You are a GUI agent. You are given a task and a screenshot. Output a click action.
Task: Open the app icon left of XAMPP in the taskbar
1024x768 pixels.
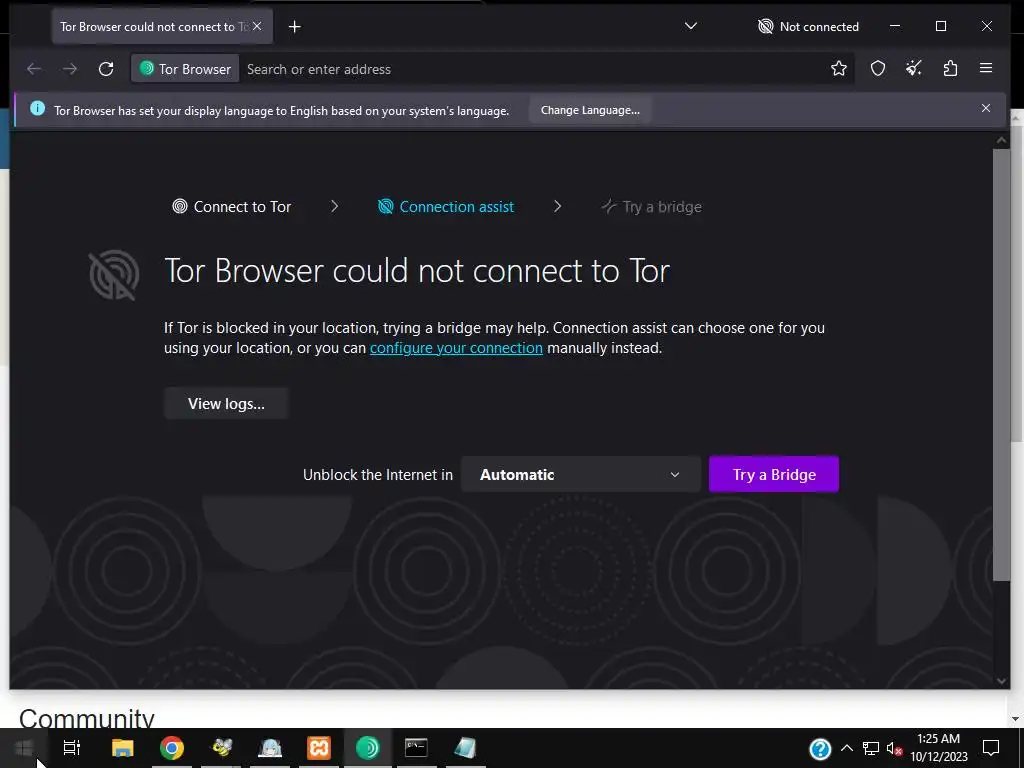pyautogui.click(x=270, y=748)
